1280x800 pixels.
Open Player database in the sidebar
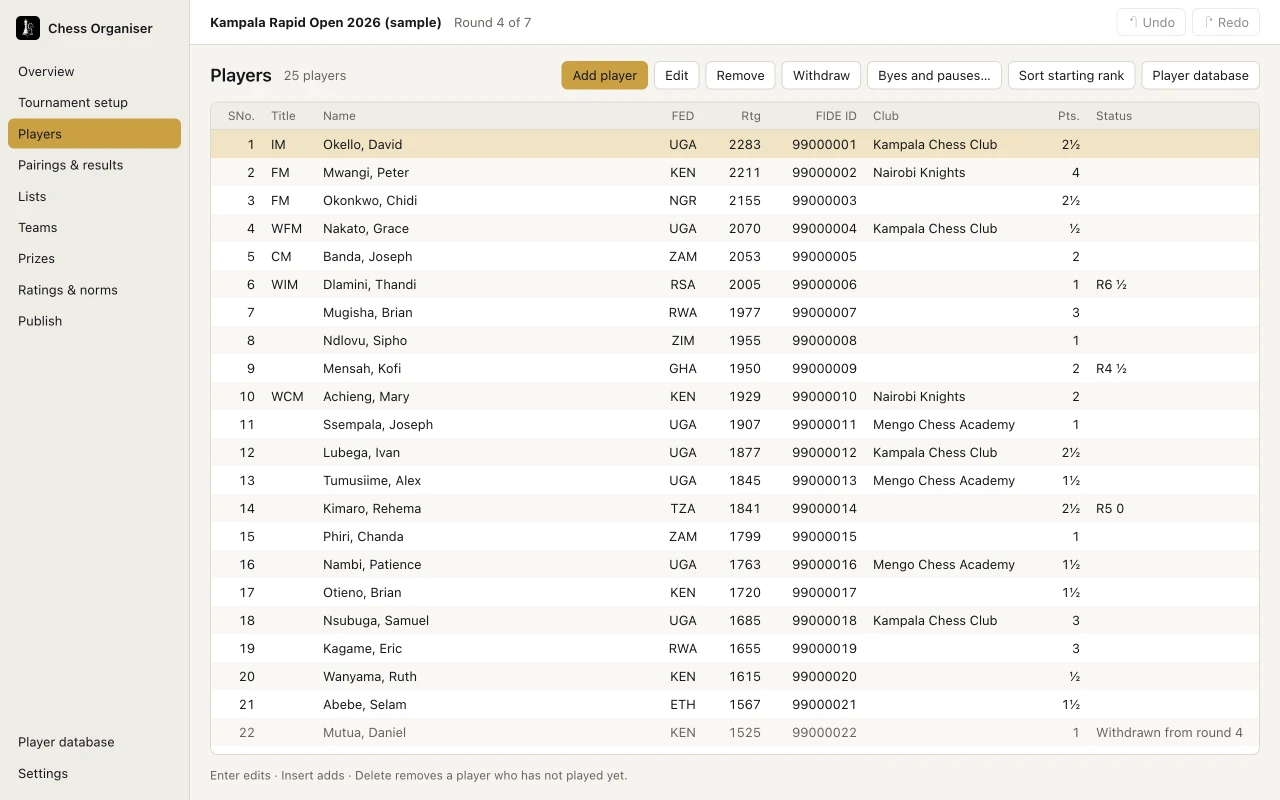(94, 742)
